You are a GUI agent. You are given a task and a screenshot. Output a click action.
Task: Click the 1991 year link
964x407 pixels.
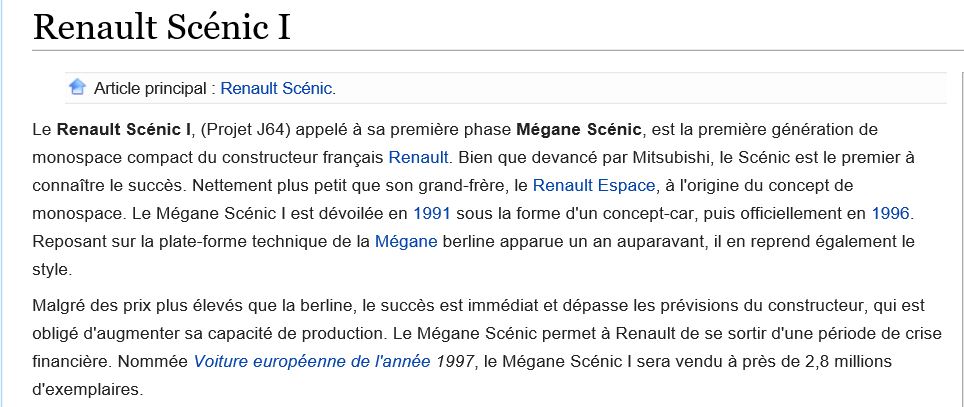432,213
